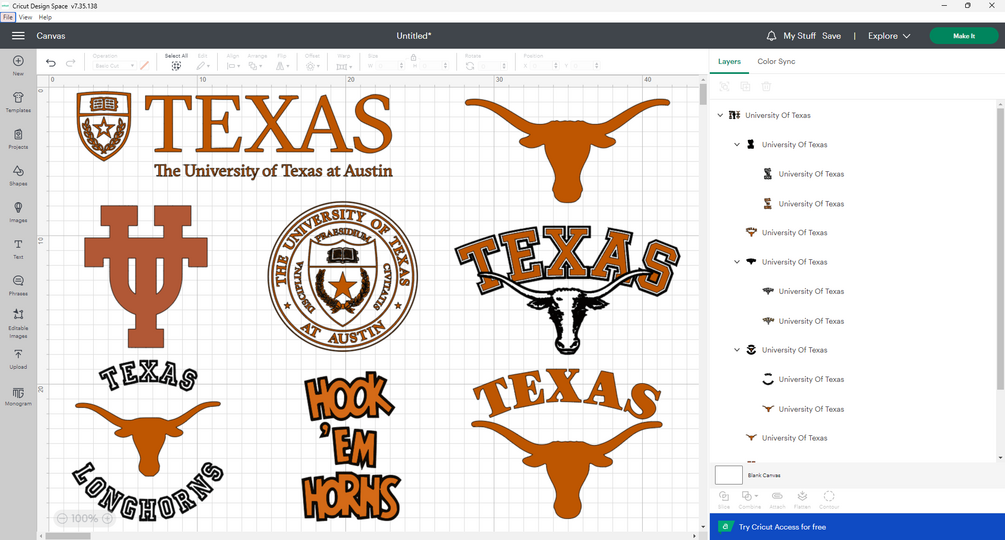Click the Rotate angle input field
1005x540 pixels.
(x=492, y=66)
